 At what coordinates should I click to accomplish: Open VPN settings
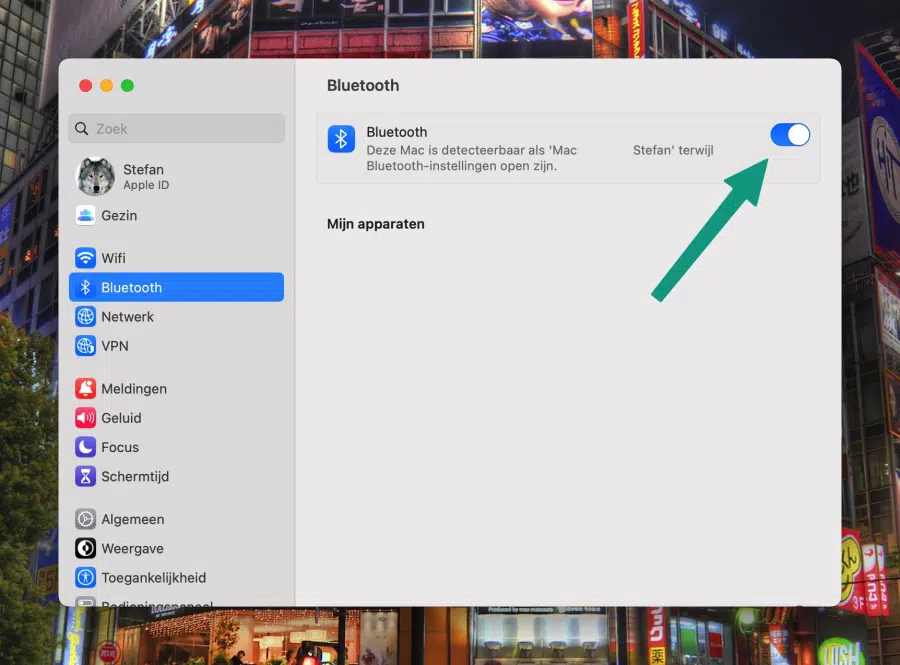tap(176, 345)
